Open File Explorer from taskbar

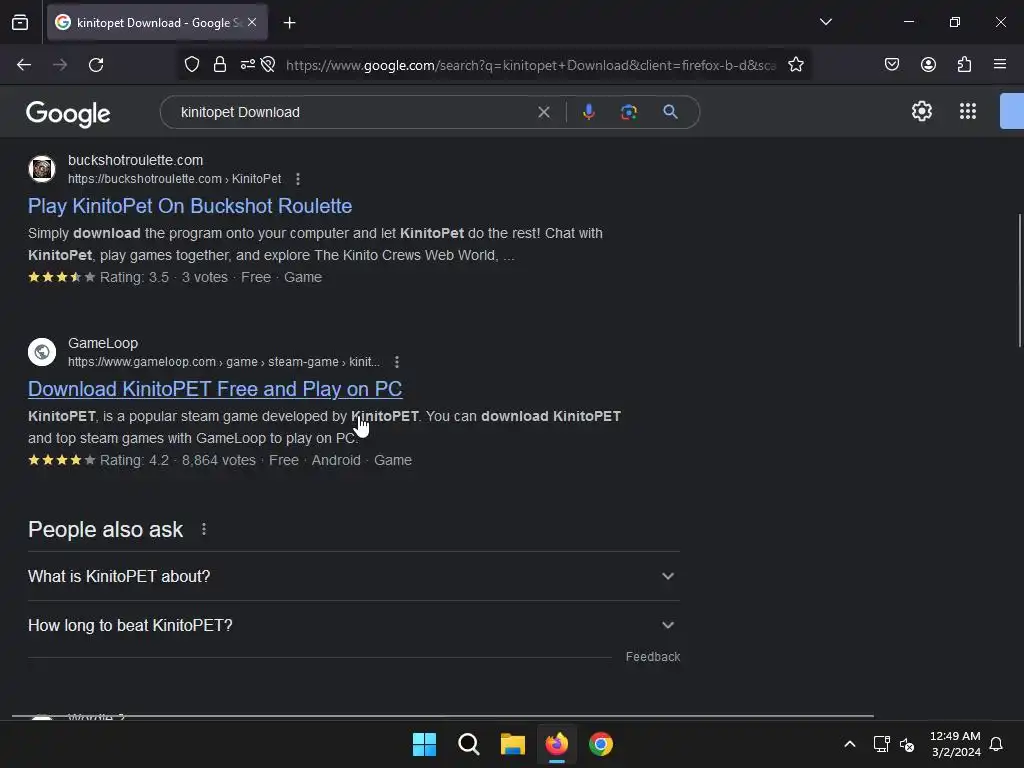coord(513,744)
